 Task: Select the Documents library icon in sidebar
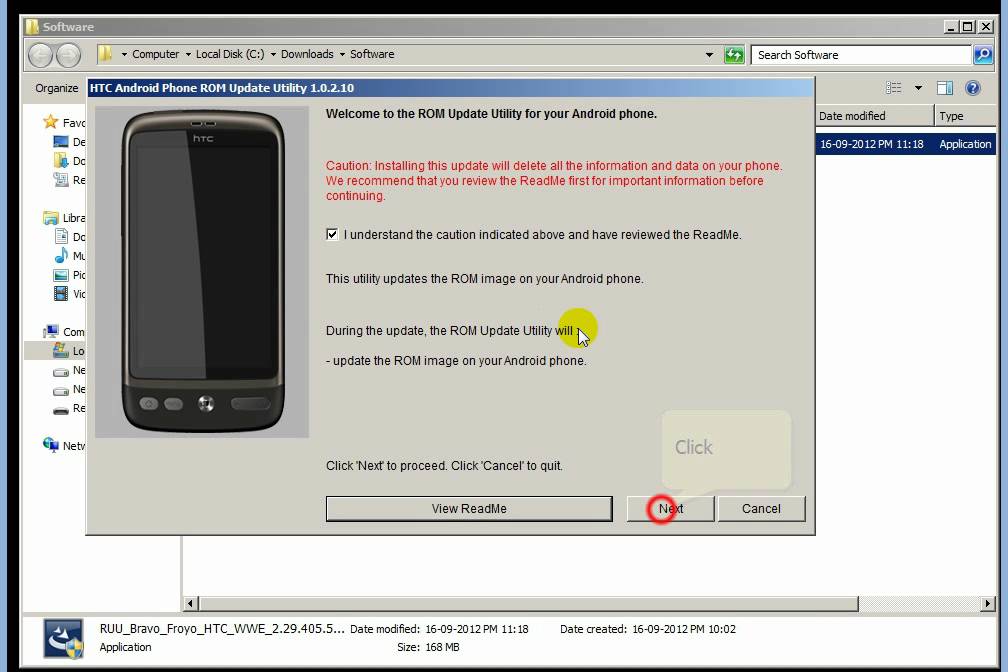61,237
